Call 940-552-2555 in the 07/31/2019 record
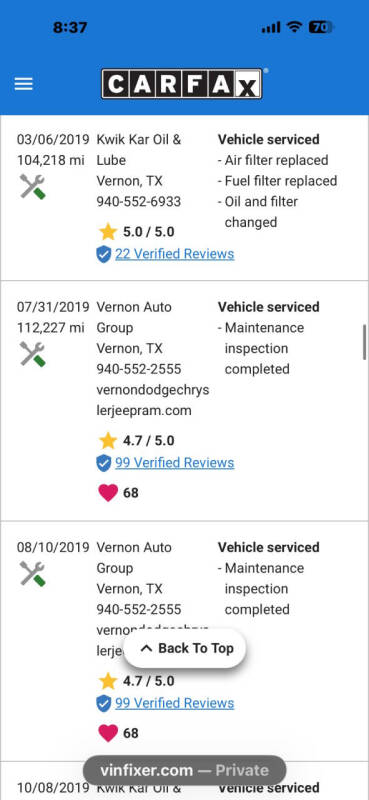The width and height of the screenshot is (369, 800). tap(139, 369)
